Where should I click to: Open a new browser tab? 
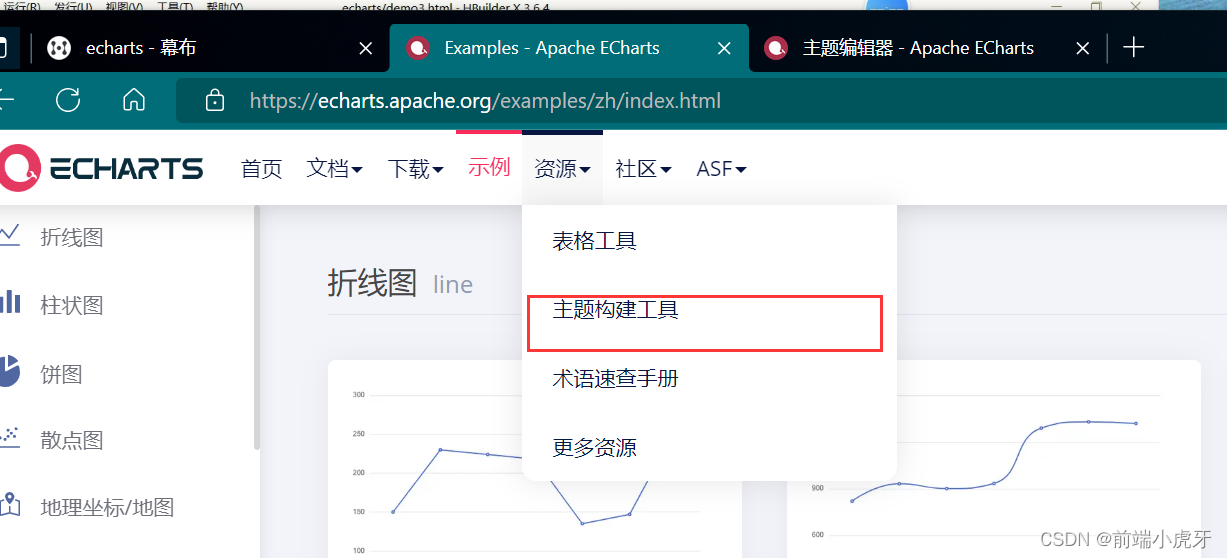click(x=1133, y=48)
